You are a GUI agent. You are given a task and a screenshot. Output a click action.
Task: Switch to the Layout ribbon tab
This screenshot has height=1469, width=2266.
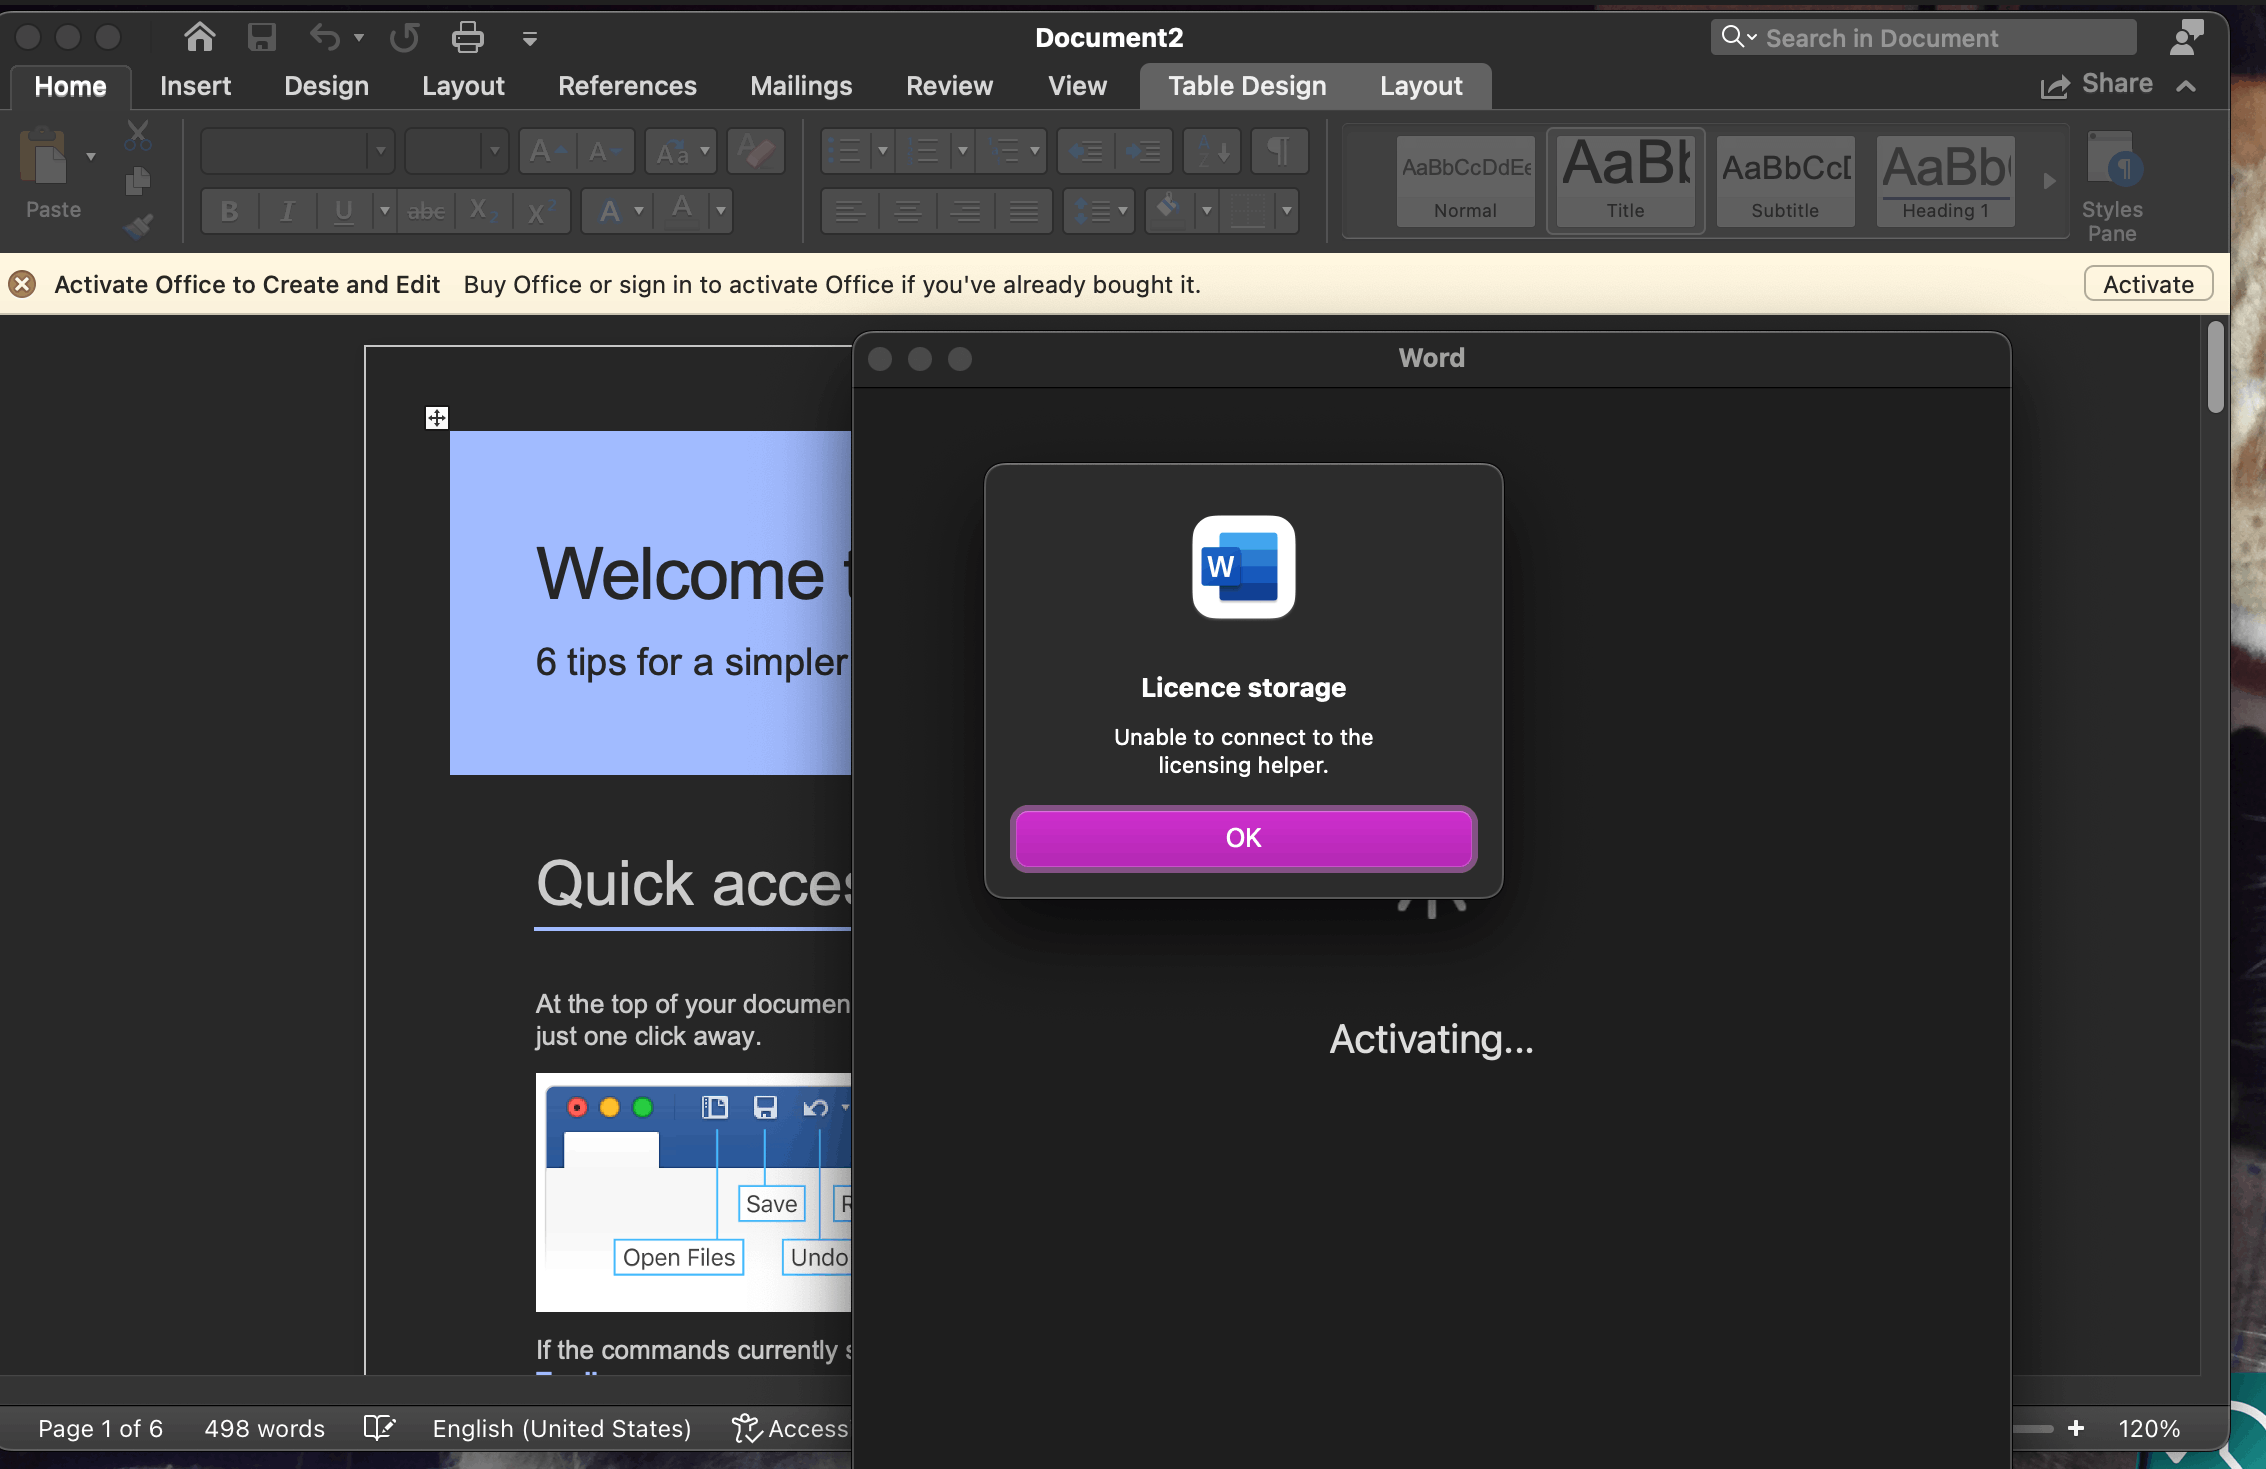tap(461, 86)
